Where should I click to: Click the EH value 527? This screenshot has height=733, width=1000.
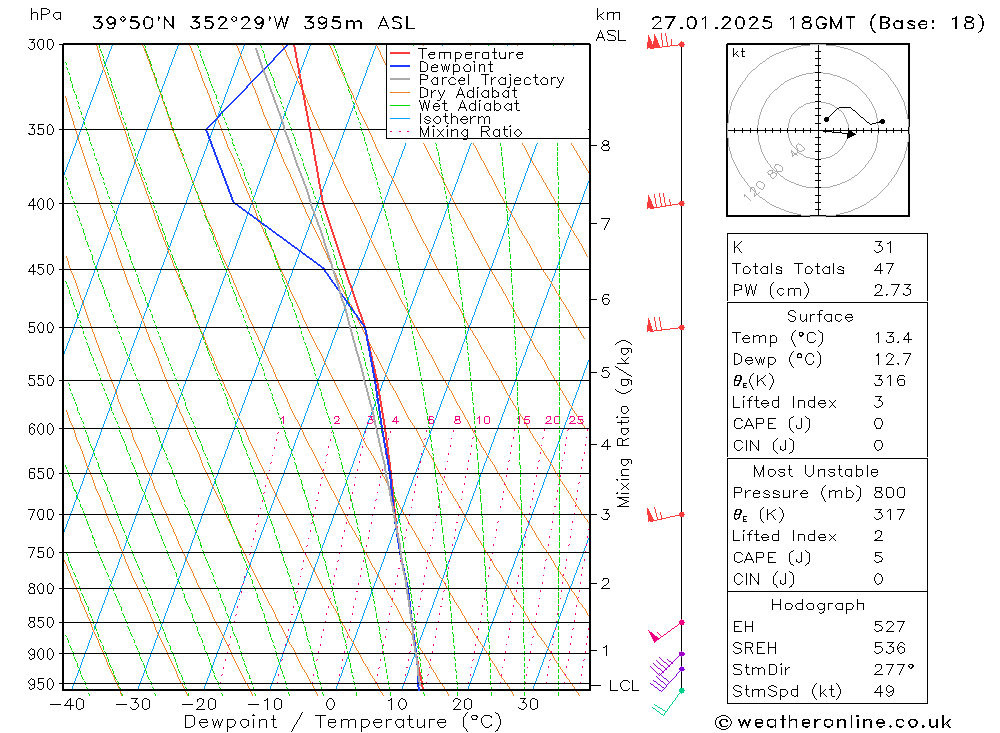(890, 626)
